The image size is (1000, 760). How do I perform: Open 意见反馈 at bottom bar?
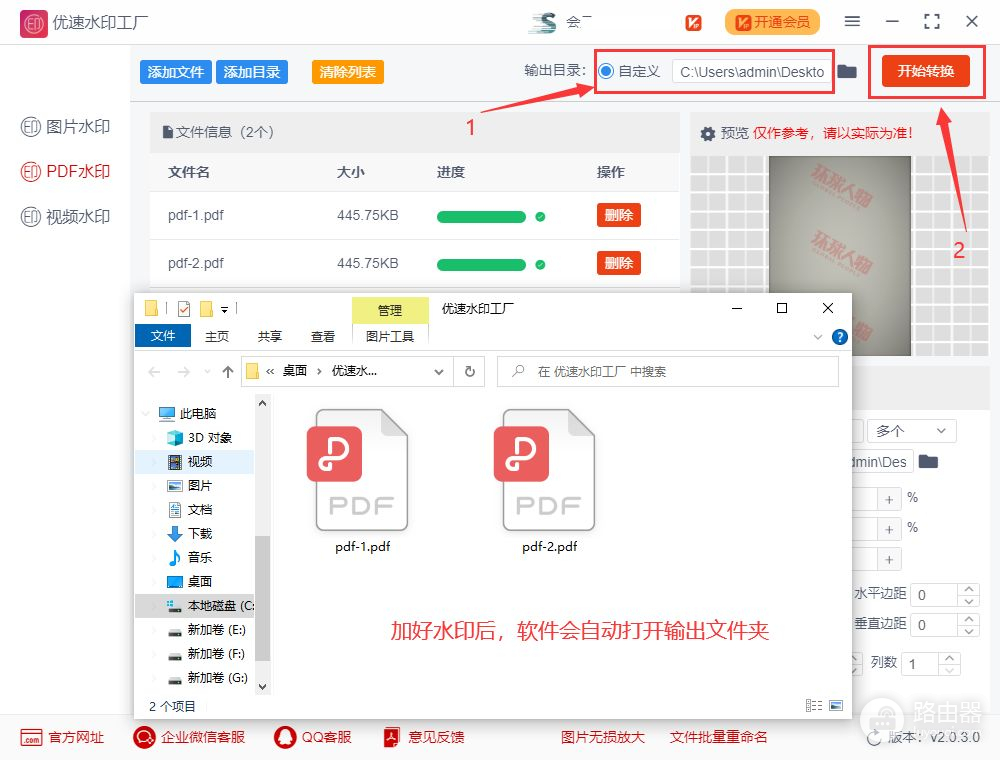(424, 737)
